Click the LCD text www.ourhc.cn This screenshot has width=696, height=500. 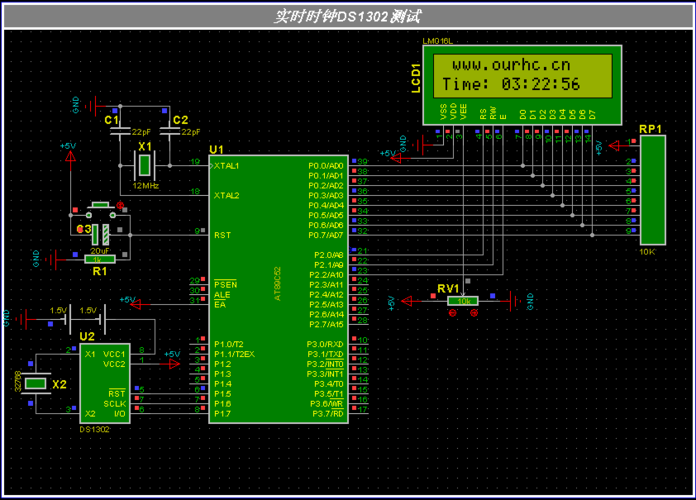511,65
